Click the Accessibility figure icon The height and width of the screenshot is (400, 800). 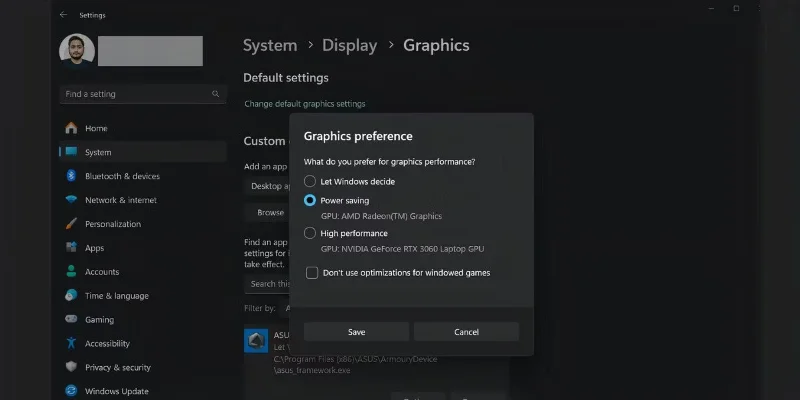click(x=71, y=343)
